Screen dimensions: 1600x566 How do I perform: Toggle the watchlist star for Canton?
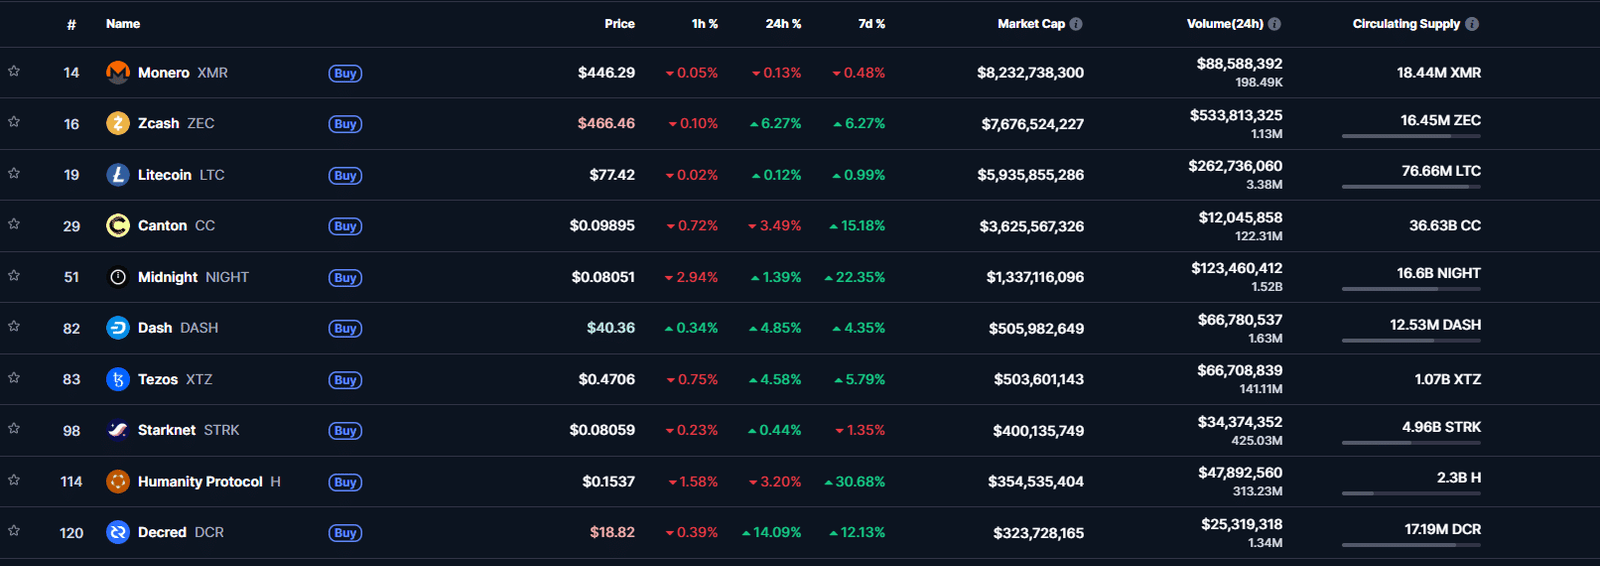click(14, 224)
